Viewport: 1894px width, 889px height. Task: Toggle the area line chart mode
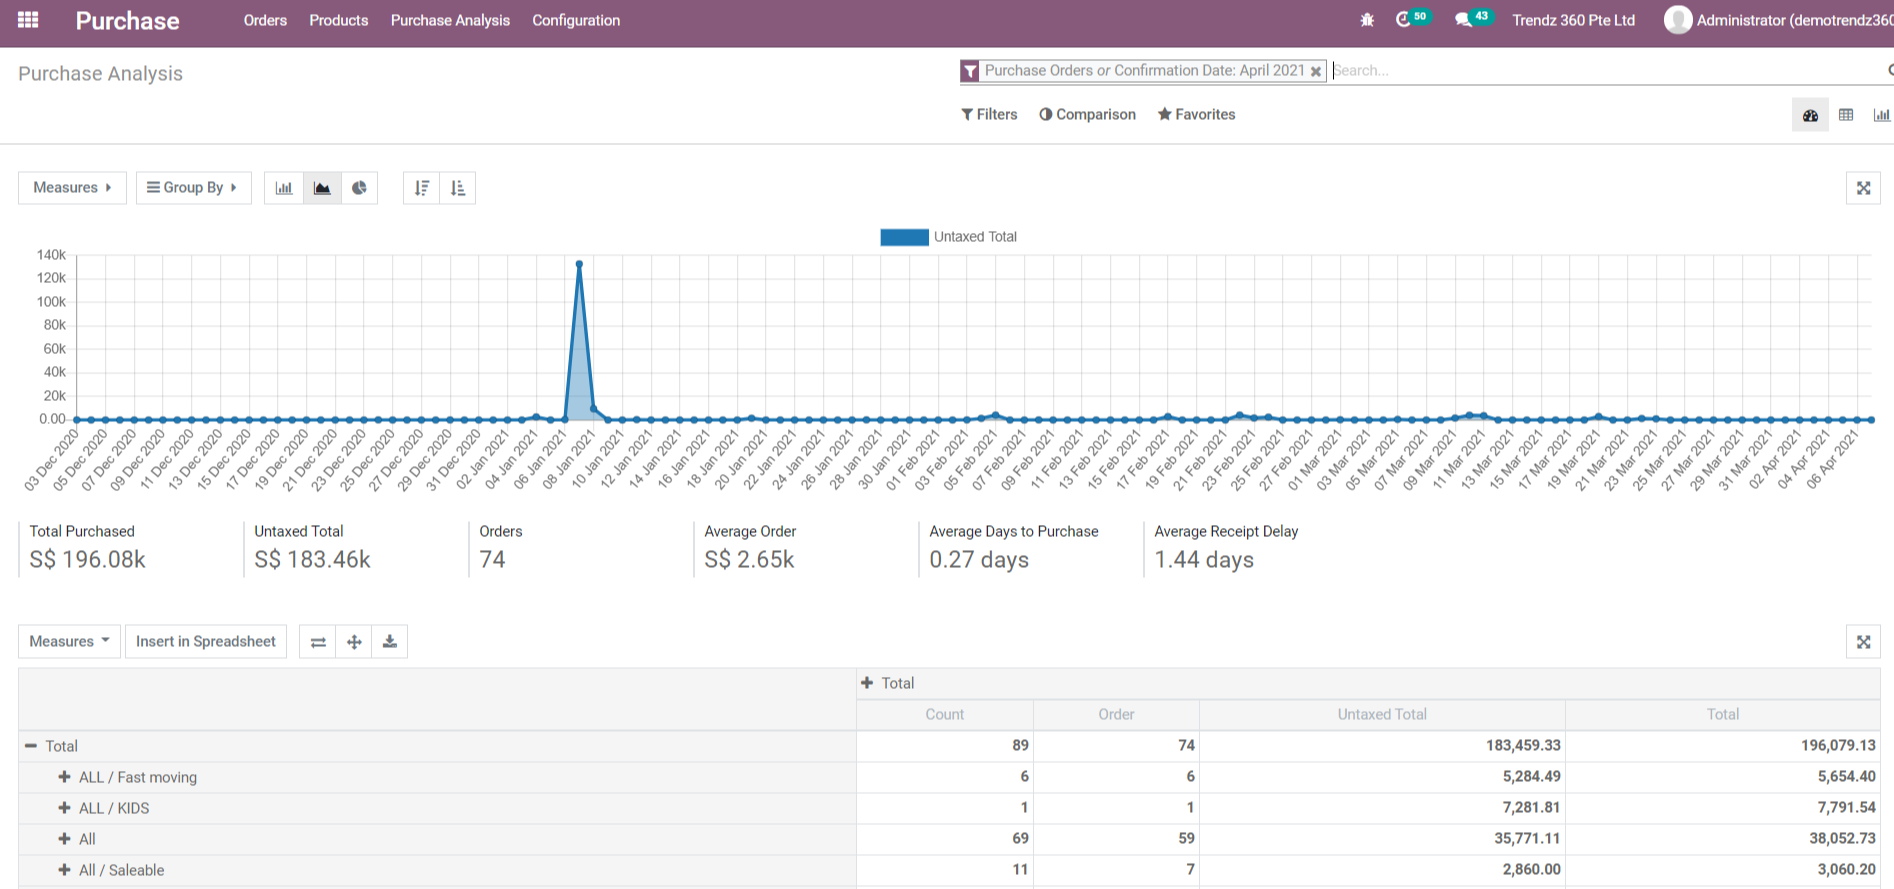click(322, 188)
